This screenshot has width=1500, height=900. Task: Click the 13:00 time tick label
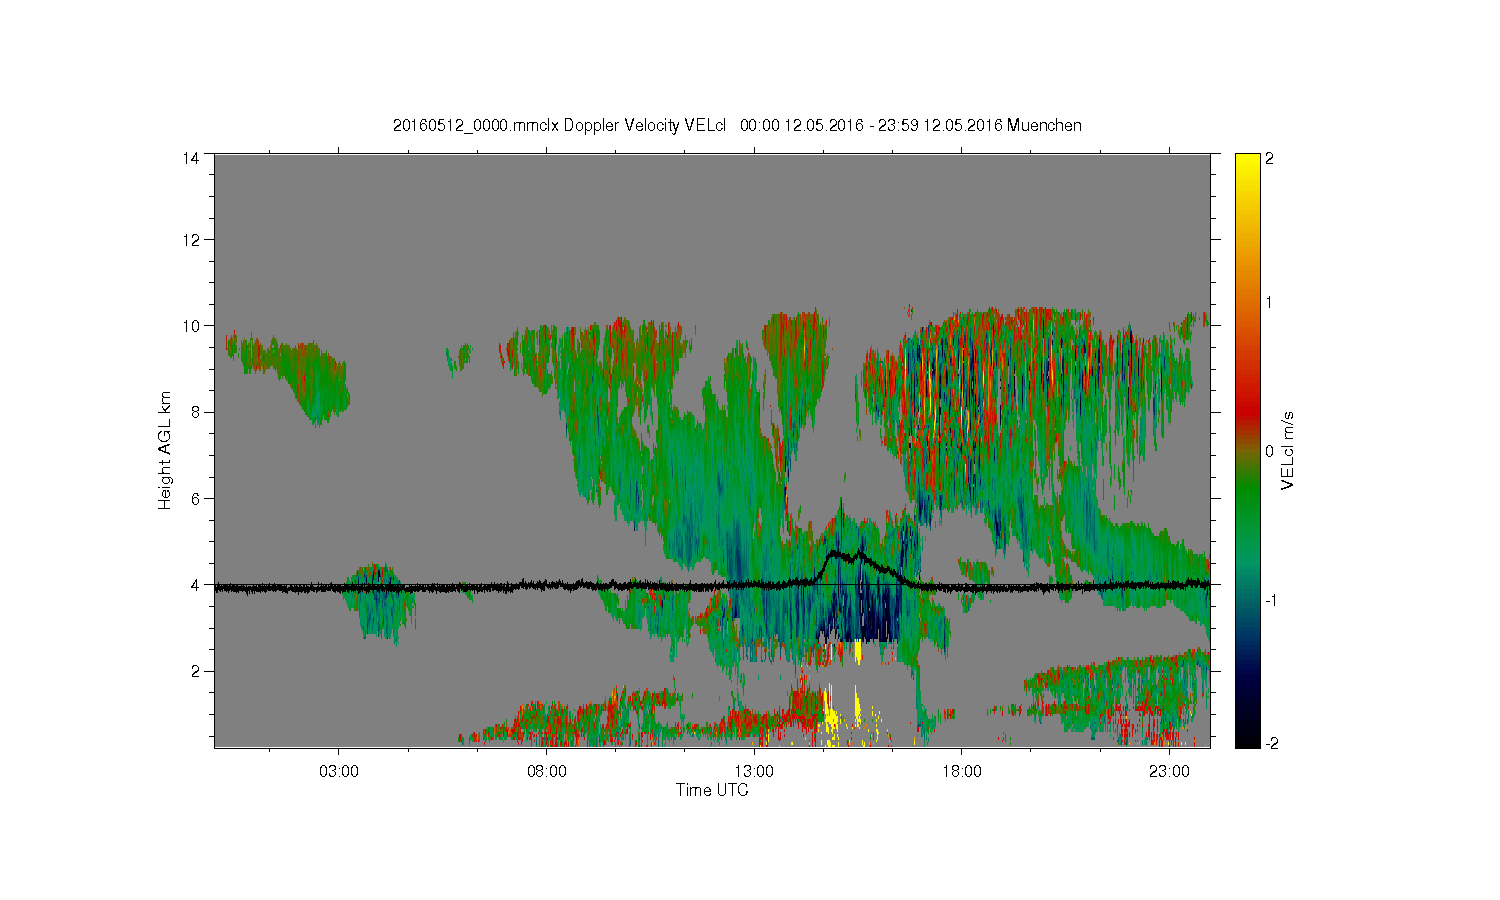click(754, 771)
